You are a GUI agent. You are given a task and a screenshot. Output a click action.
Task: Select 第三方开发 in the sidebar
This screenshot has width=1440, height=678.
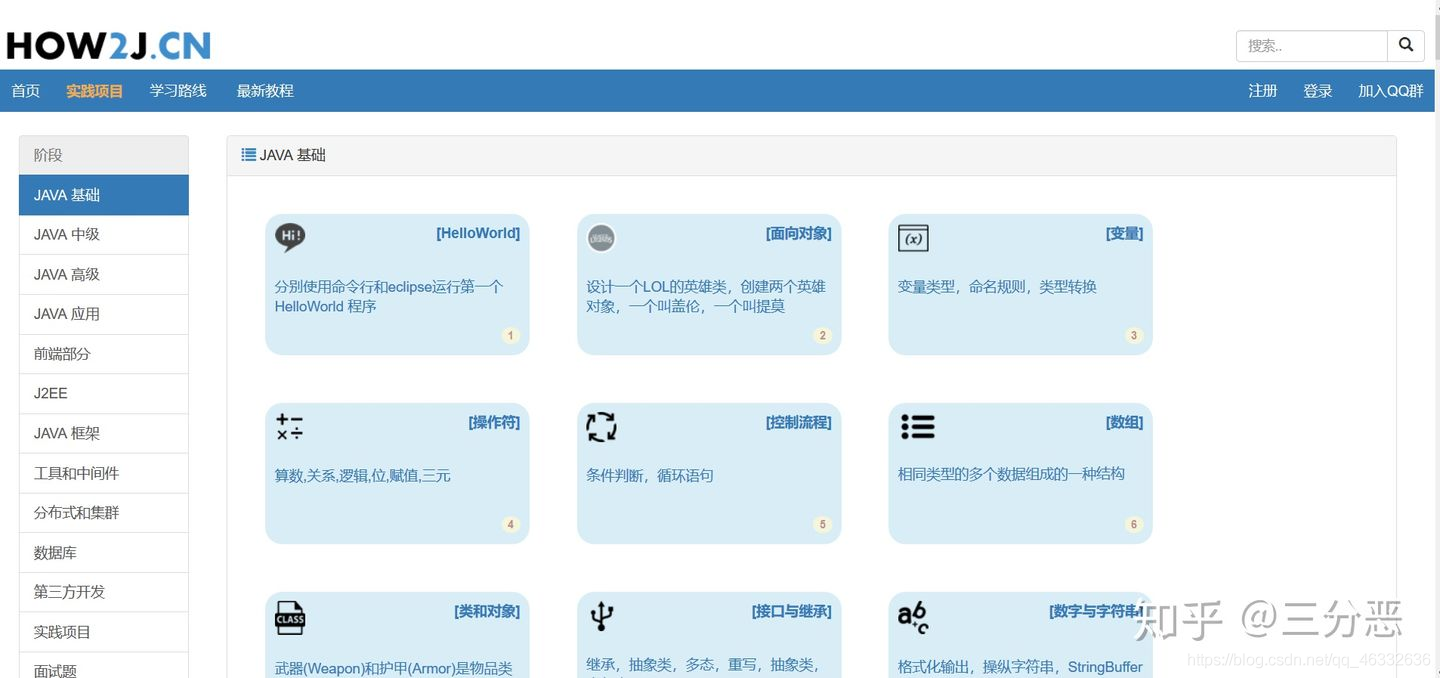[104, 592]
